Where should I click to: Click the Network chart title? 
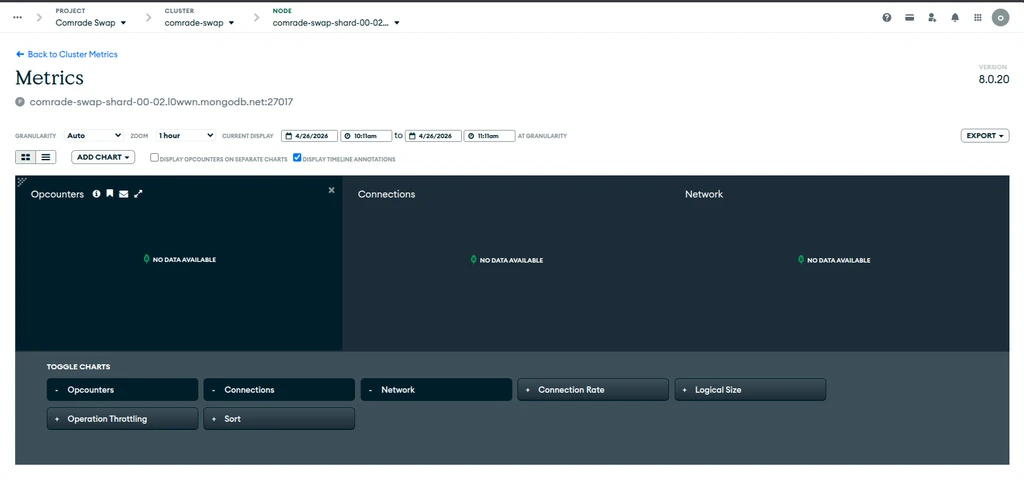pyautogui.click(x=704, y=194)
